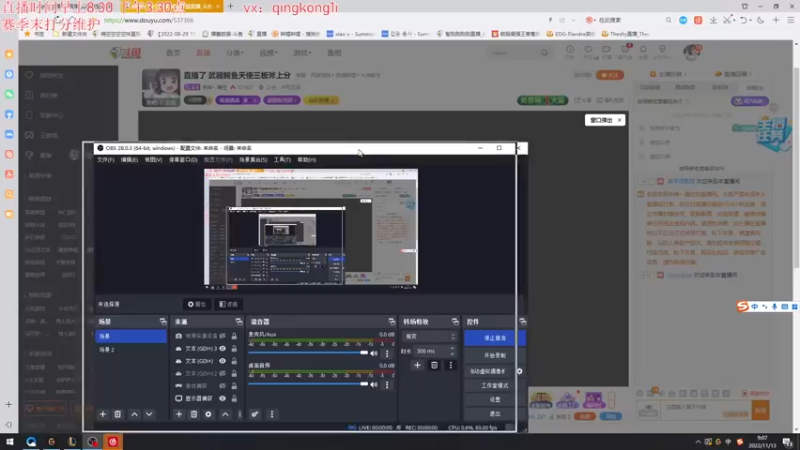Open Windows Start menu

10,442
